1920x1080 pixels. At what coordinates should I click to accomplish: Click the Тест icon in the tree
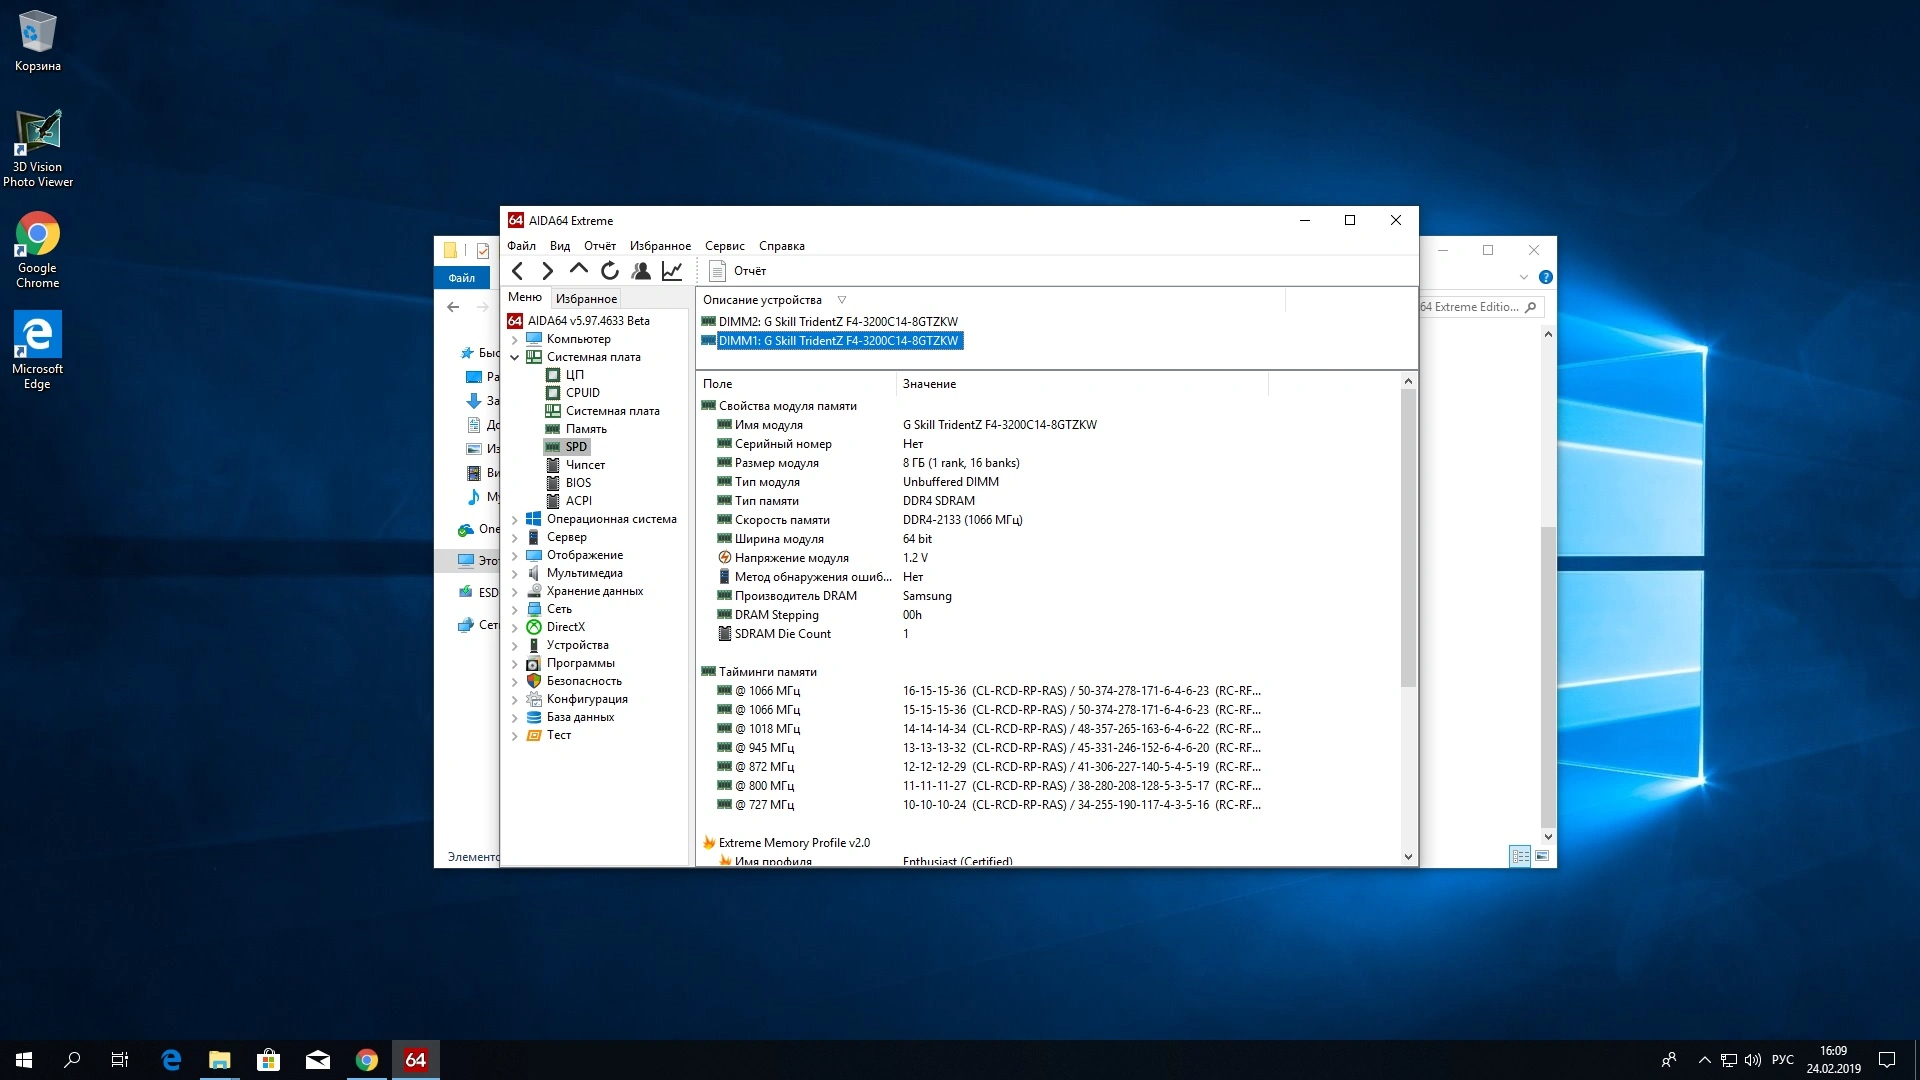(534, 735)
